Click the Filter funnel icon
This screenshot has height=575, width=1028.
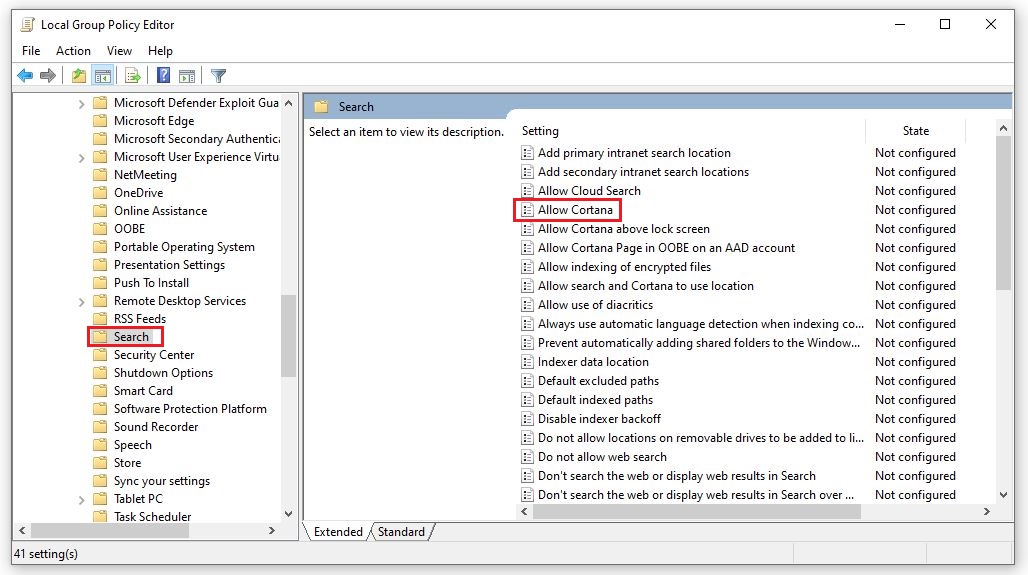[x=218, y=76]
